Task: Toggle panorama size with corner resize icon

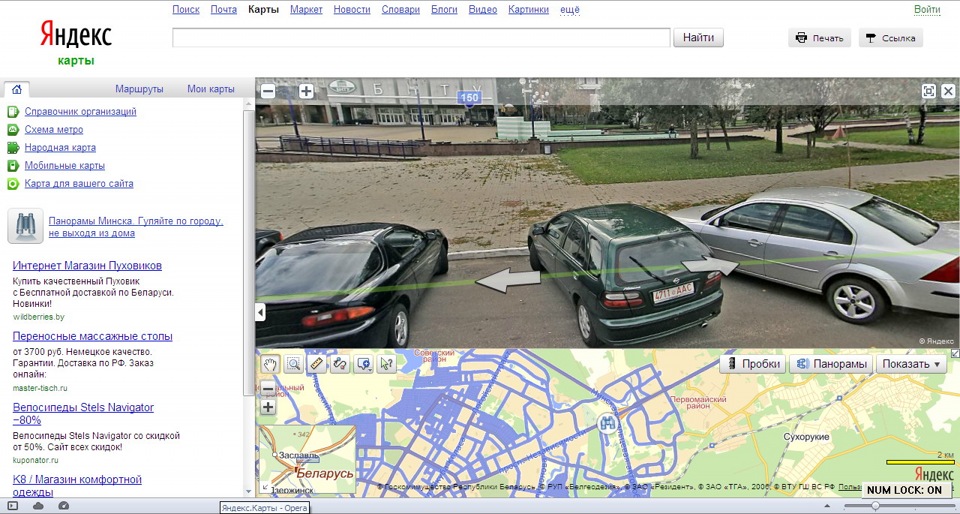Action: tap(955, 353)
